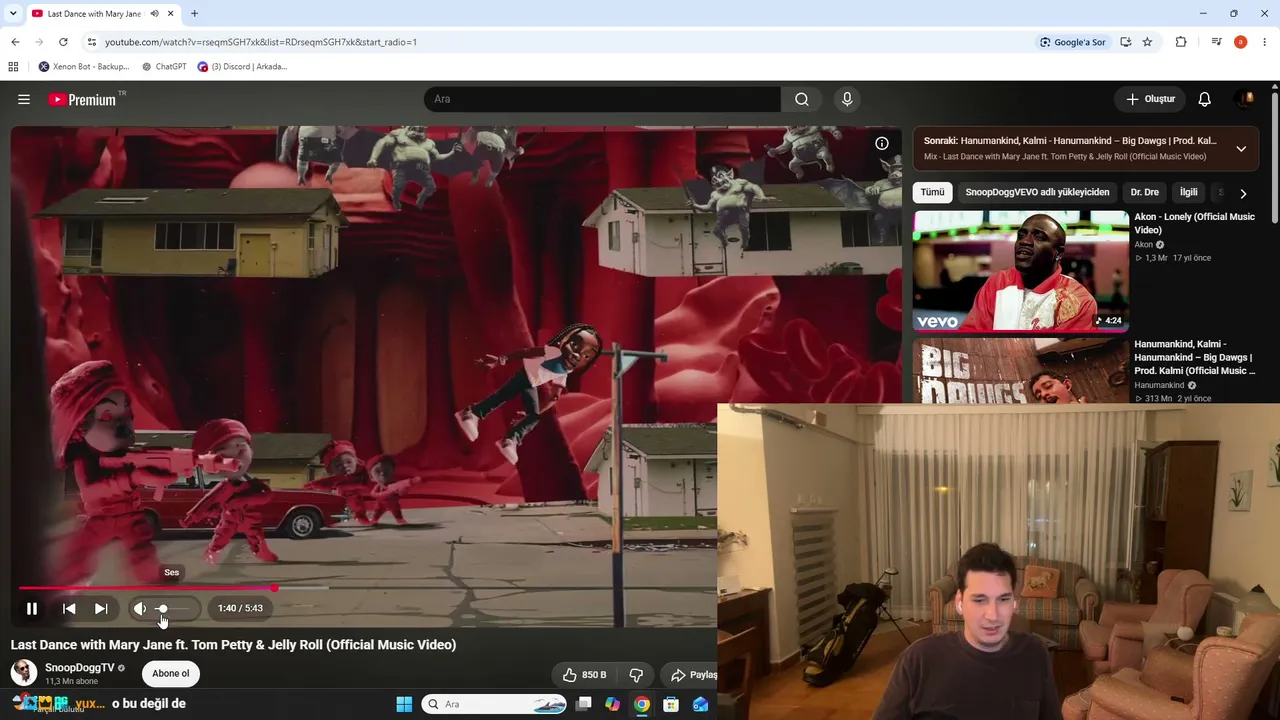Select the Tümü filter chip

(932, 192)
